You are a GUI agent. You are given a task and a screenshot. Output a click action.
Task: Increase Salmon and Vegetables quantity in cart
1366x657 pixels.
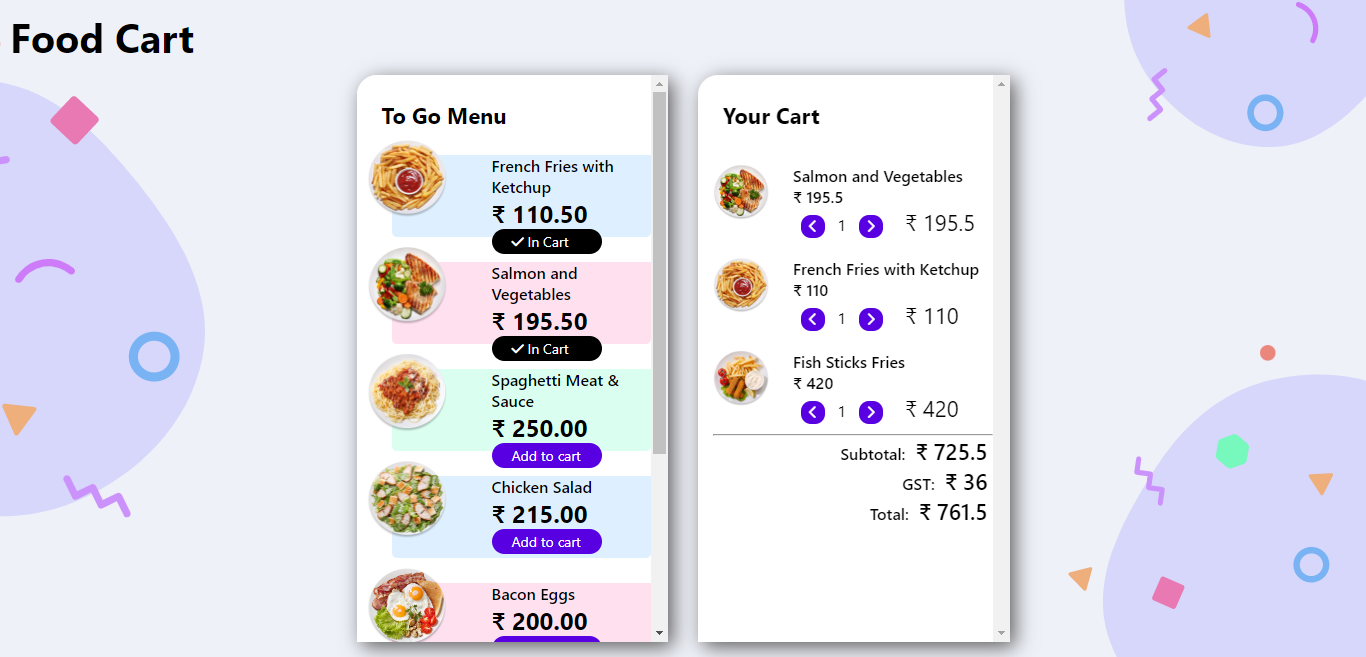(871, 226)
